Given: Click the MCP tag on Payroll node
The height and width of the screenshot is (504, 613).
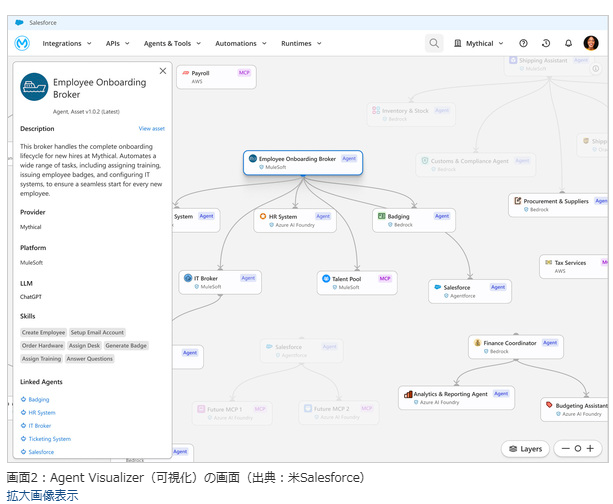Looking at the screenshot, I should [244, 73].
